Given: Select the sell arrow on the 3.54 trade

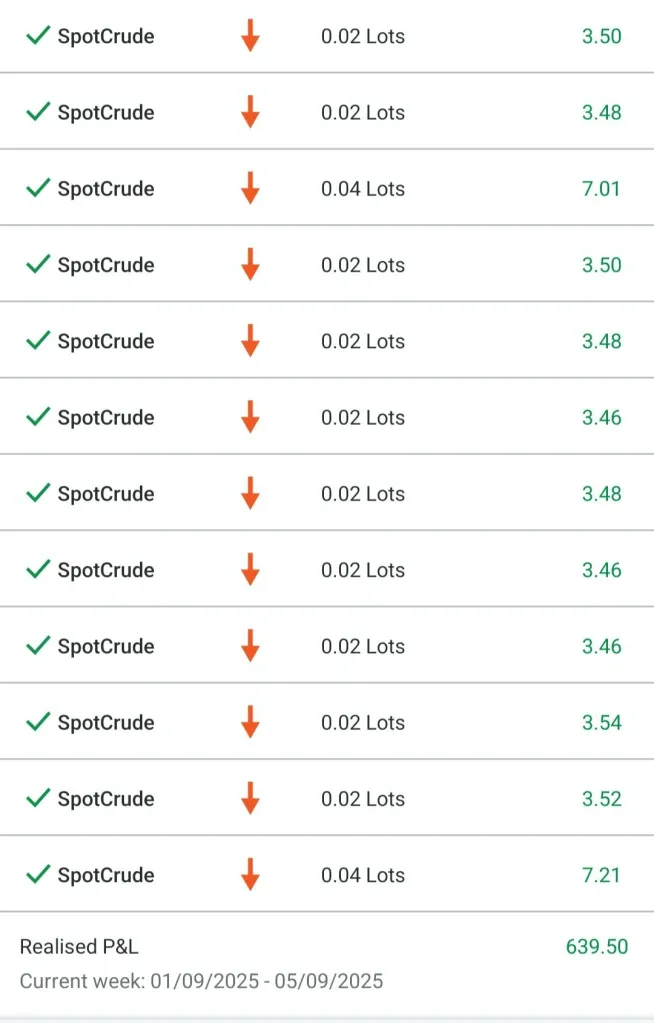Looking at the screenshot, I should (x=250, y=722).
